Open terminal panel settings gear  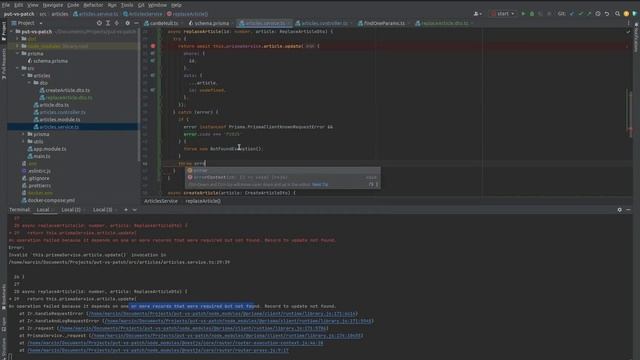(619, 210)
